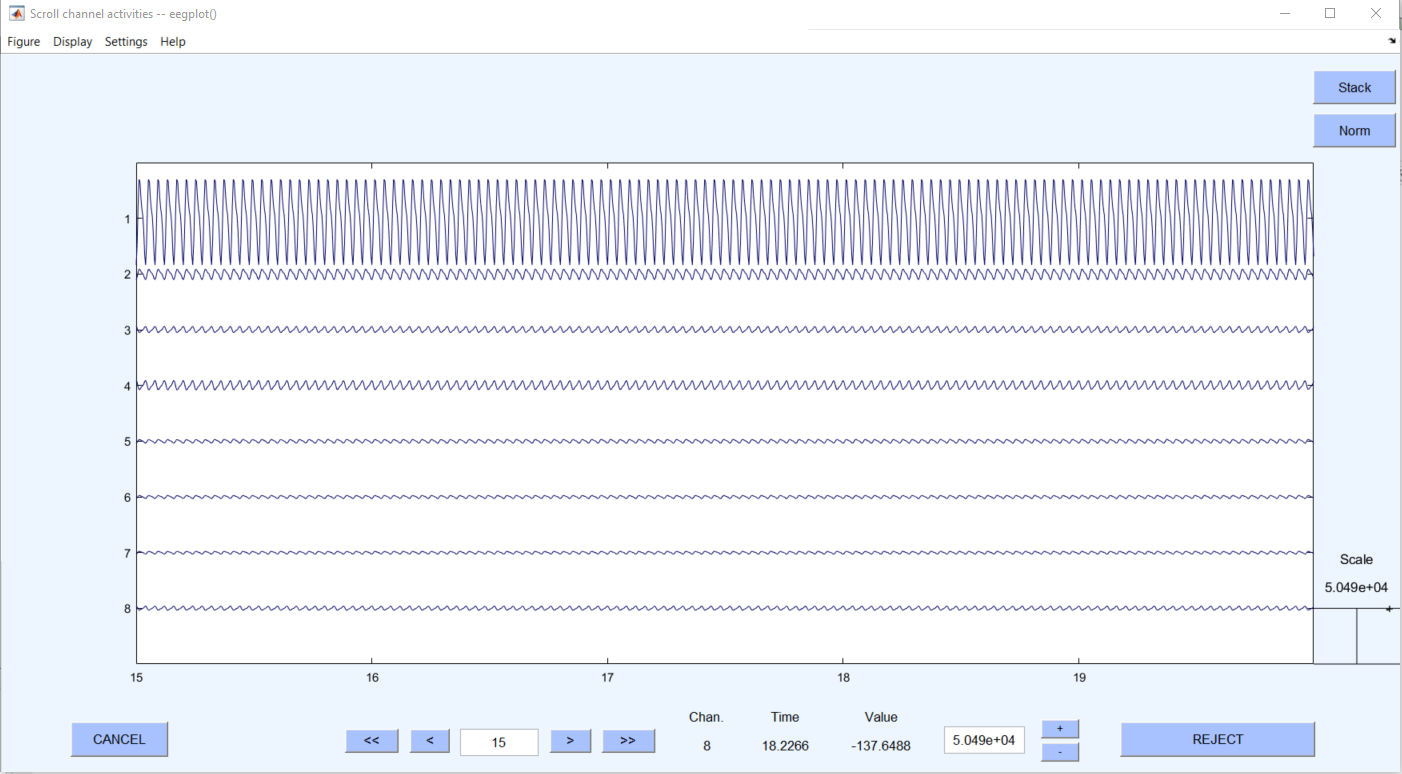This screenshot has height=774, width=1402.
Task: Decrease scale with the - button
Action: [x=1060, y=752]
